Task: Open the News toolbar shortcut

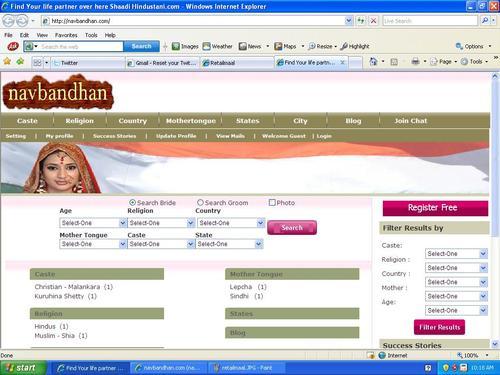Action: (250, 46)
